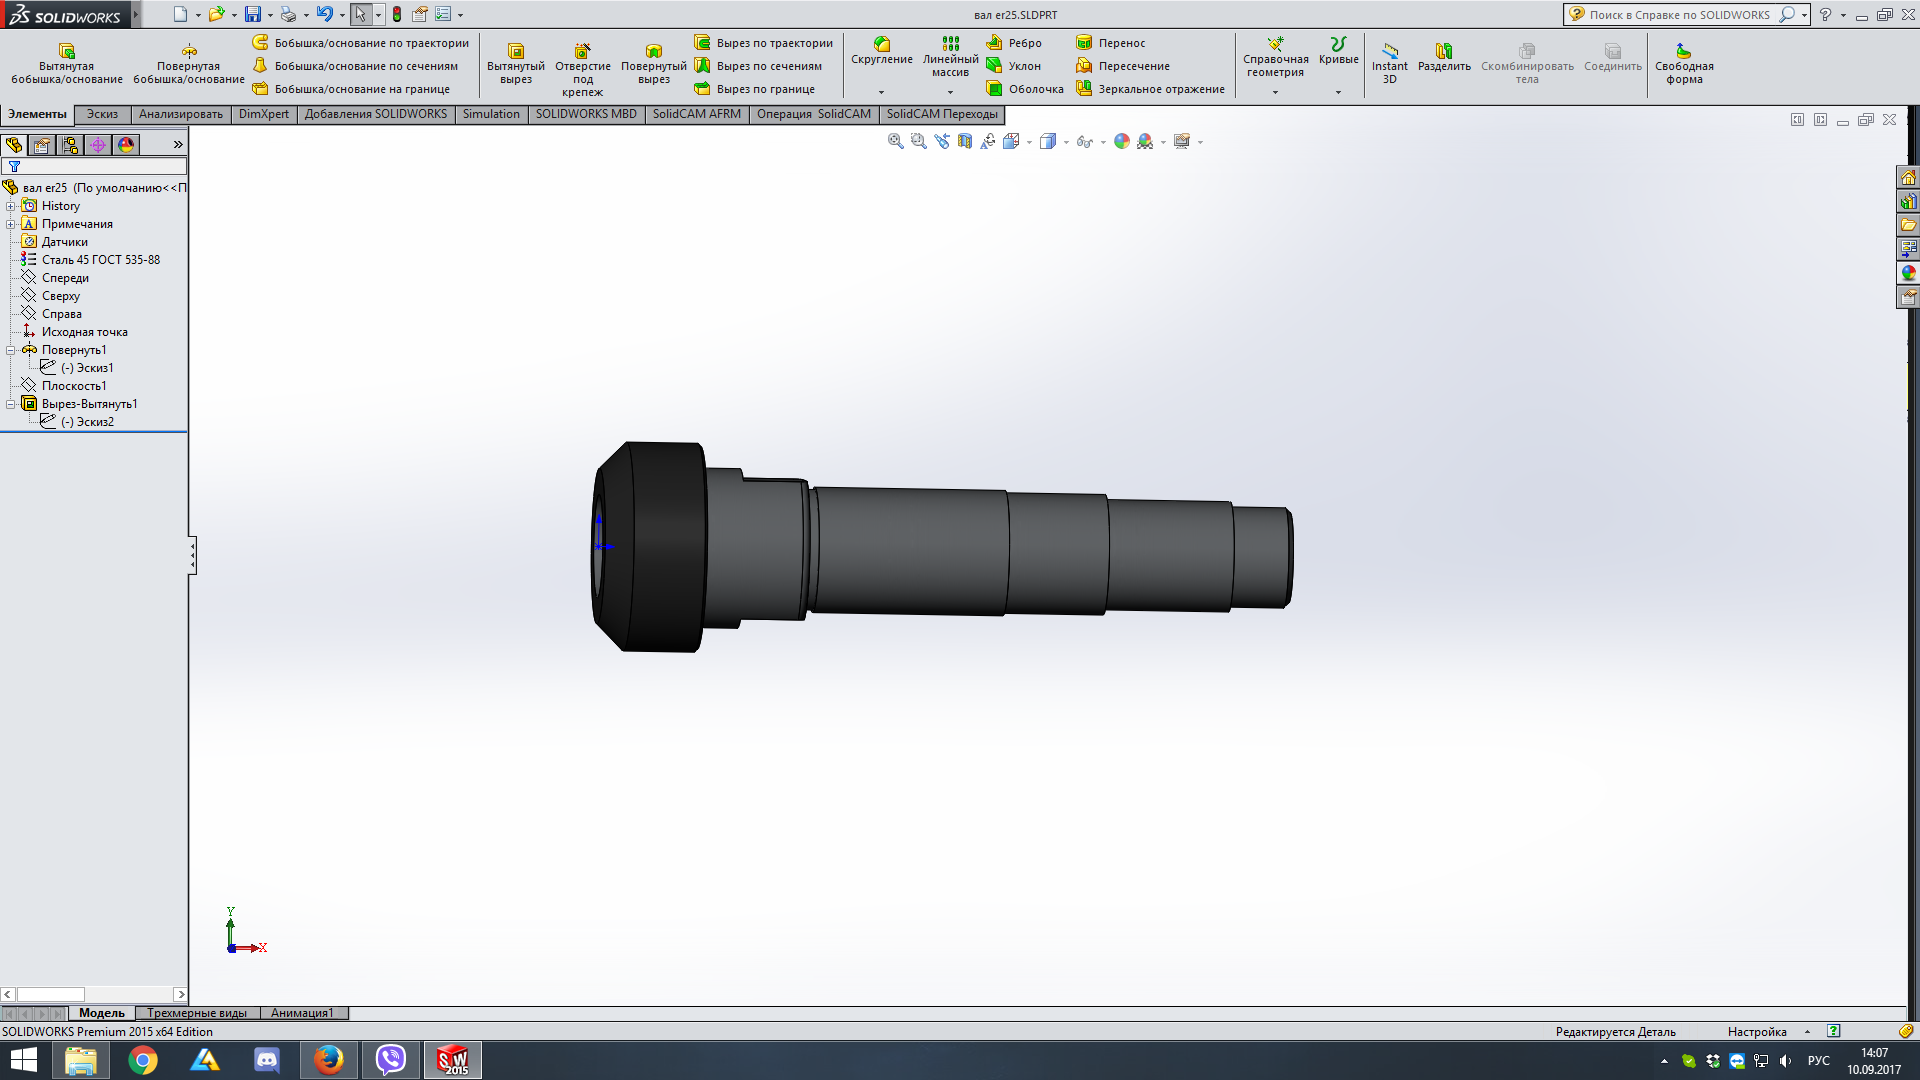1920x1080 pixels.
Task: Collapse the Повернуть1 feature node
Action: click(11, 350)
